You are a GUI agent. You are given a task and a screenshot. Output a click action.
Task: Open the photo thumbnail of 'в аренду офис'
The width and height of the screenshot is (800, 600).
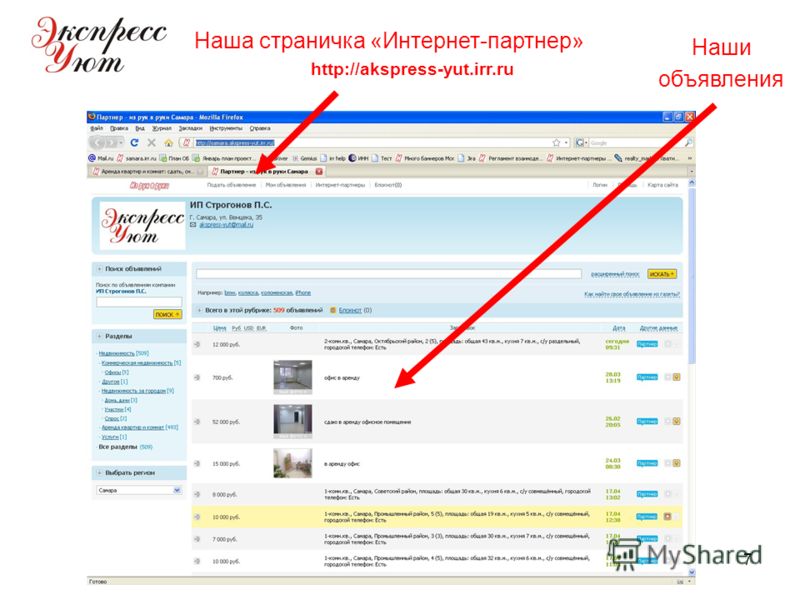tap(292, 463)
